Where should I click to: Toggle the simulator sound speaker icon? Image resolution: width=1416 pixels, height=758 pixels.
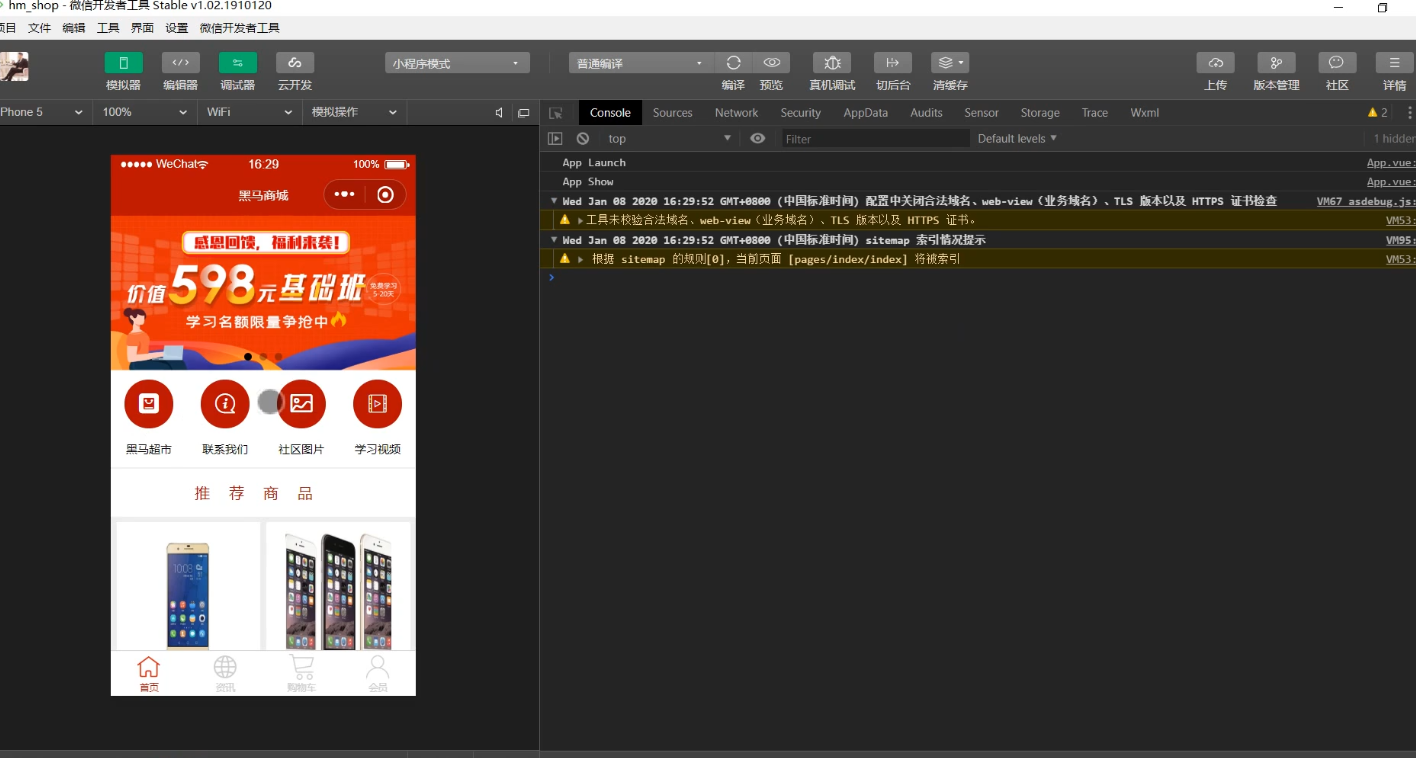[499, 113]
